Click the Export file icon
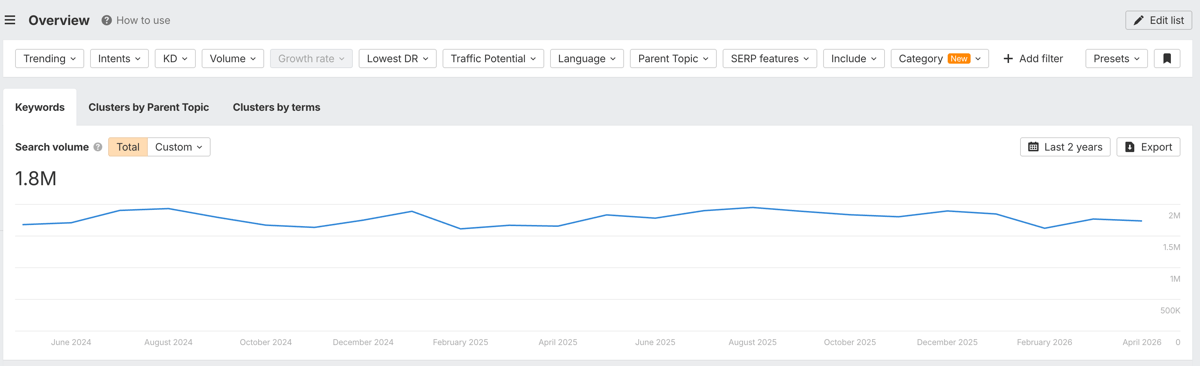Screen dimensions: 1200x366 click(1130, 147)
